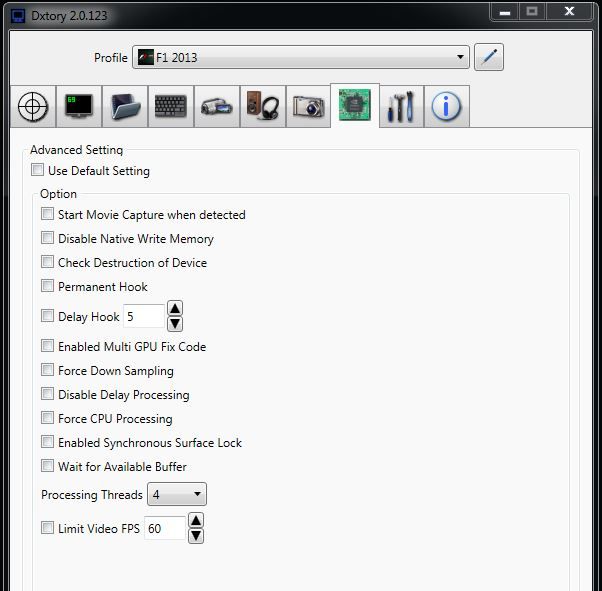Toggle the Delay Hook checkbox
The image size is (602, 591).
[x=47, y=316]
